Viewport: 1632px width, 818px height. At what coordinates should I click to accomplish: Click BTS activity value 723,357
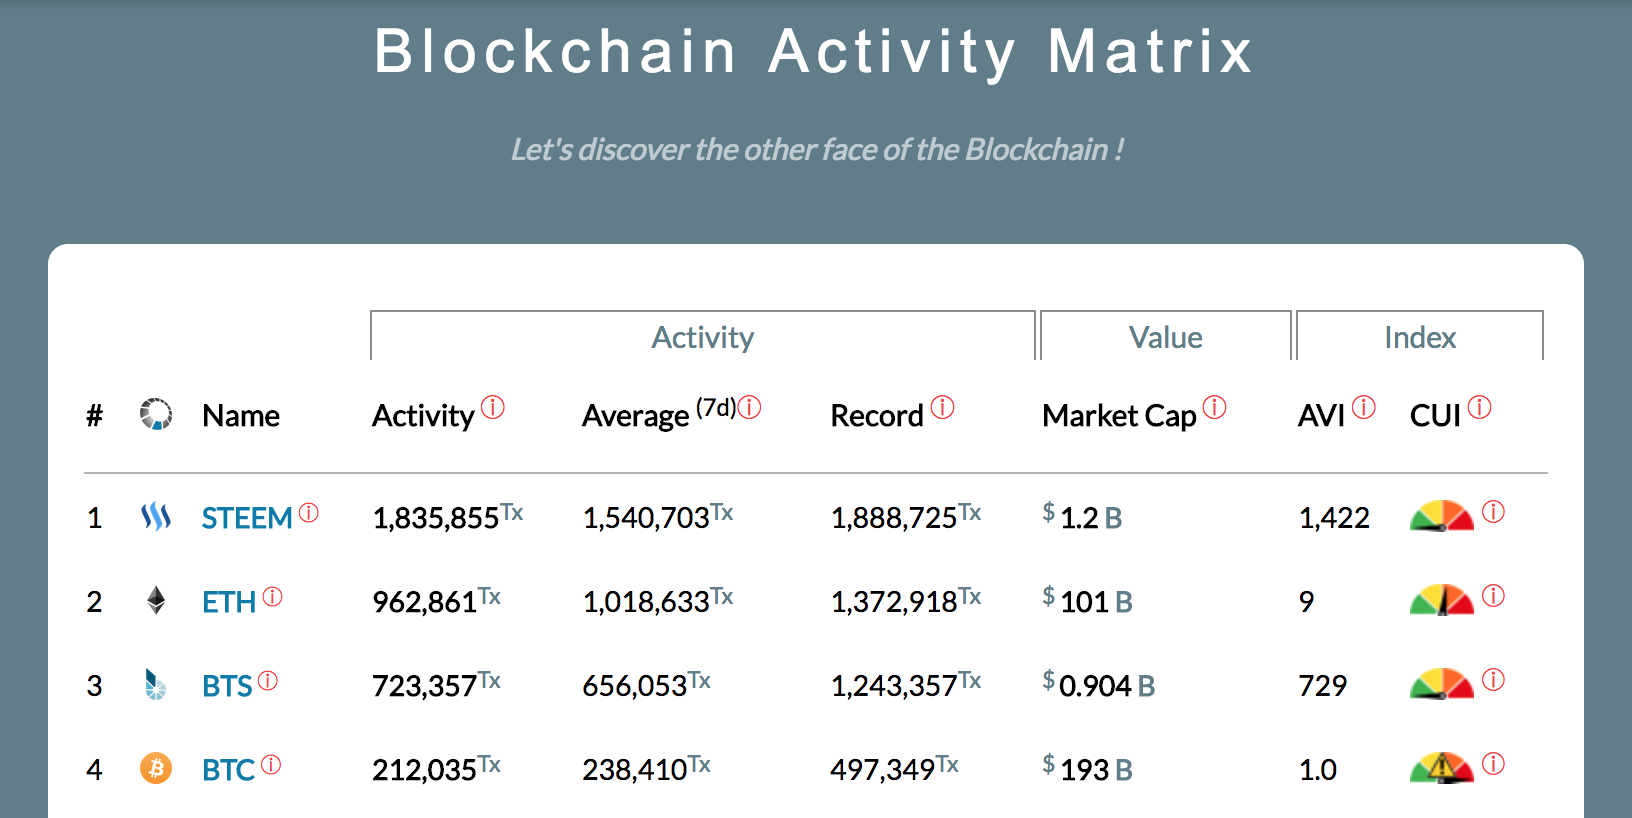(436, 684)
